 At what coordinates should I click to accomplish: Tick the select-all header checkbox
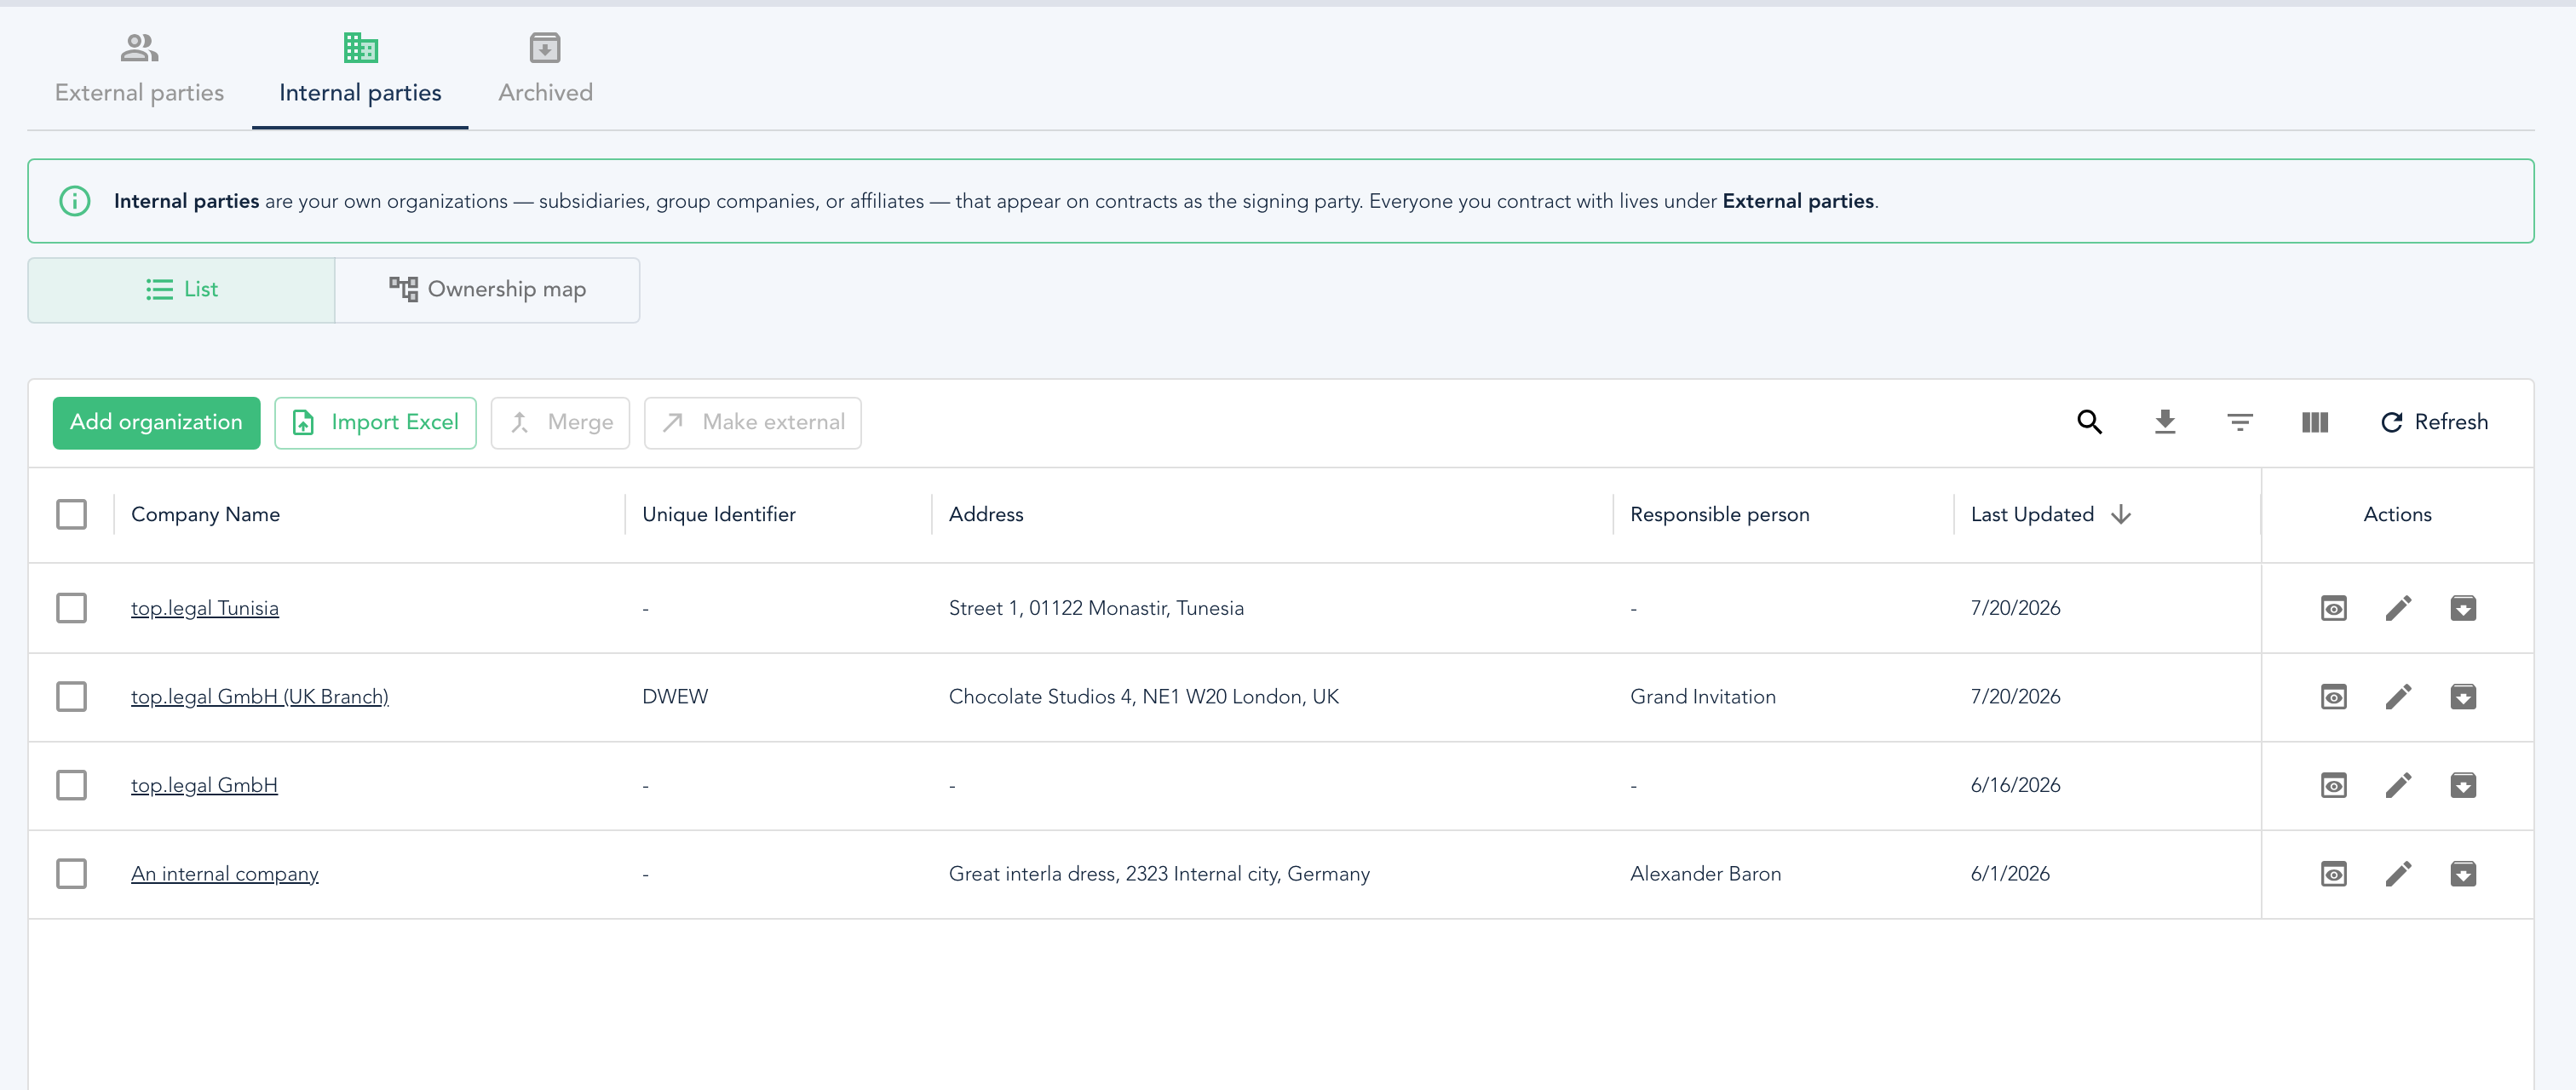pyautogui.click(x=71, y=514)
